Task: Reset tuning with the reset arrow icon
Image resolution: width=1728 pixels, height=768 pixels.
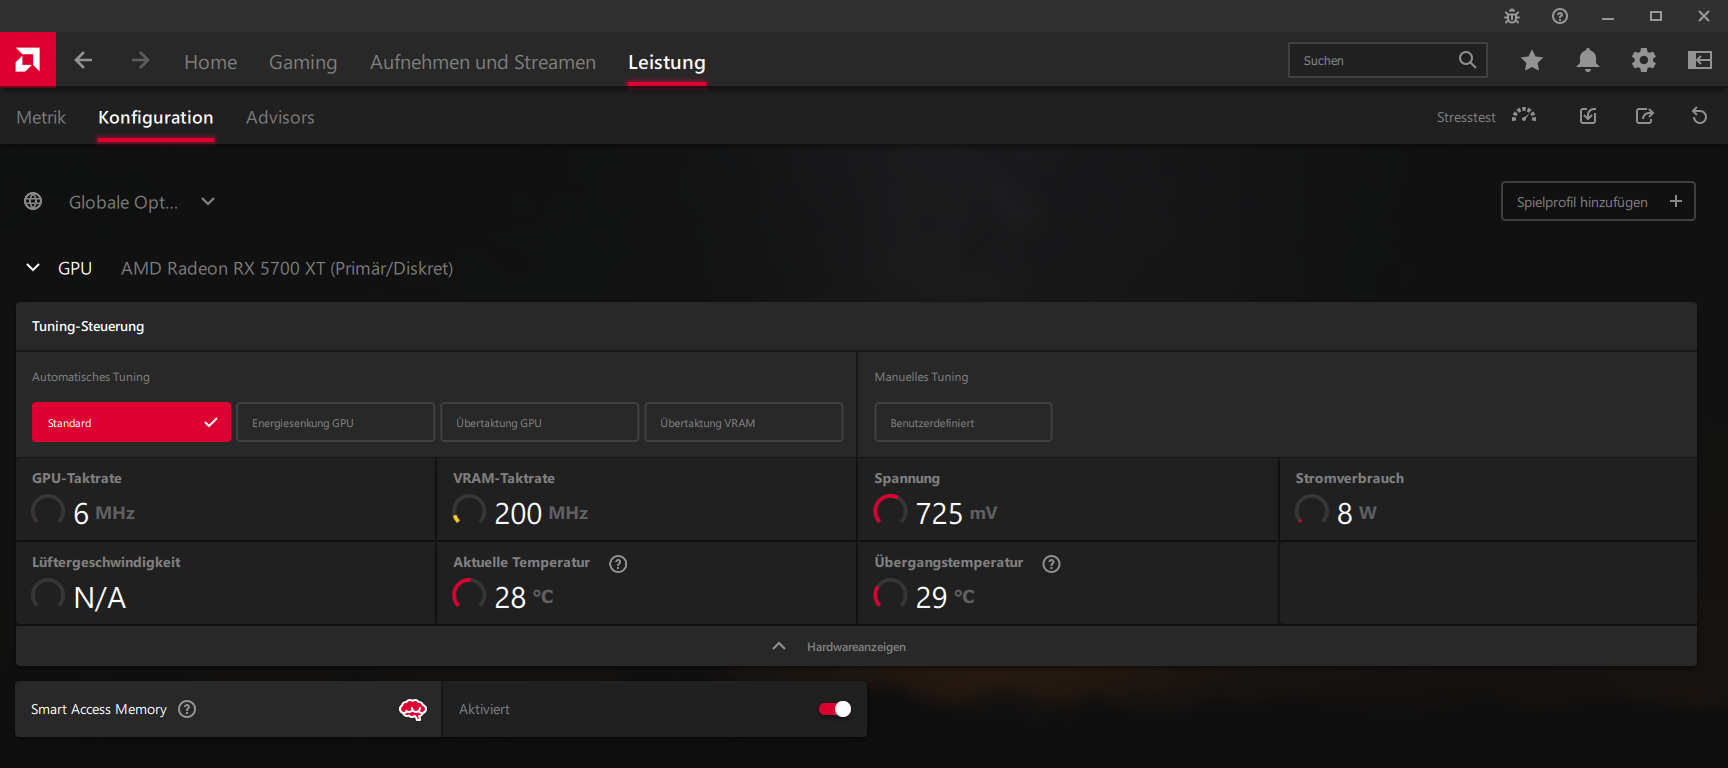Action: pos(1699,116)
